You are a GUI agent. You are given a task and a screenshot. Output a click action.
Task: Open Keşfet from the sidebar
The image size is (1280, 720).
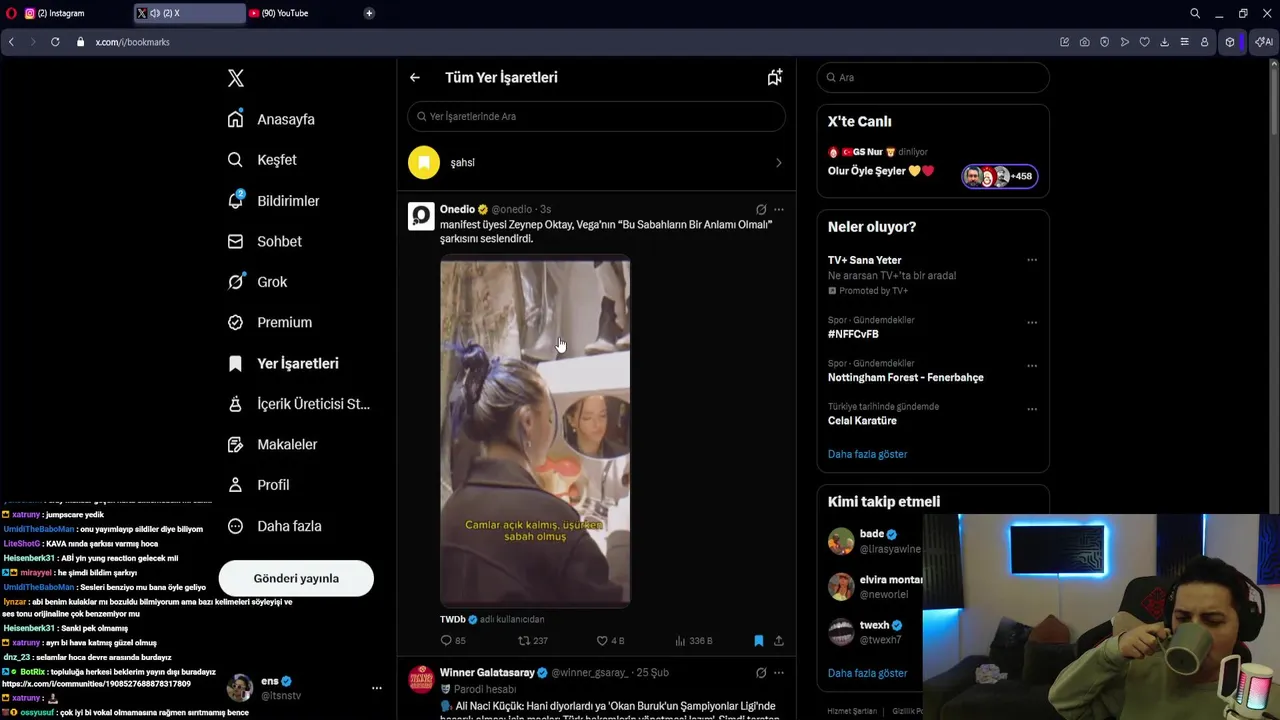click(x=262, y=160)
